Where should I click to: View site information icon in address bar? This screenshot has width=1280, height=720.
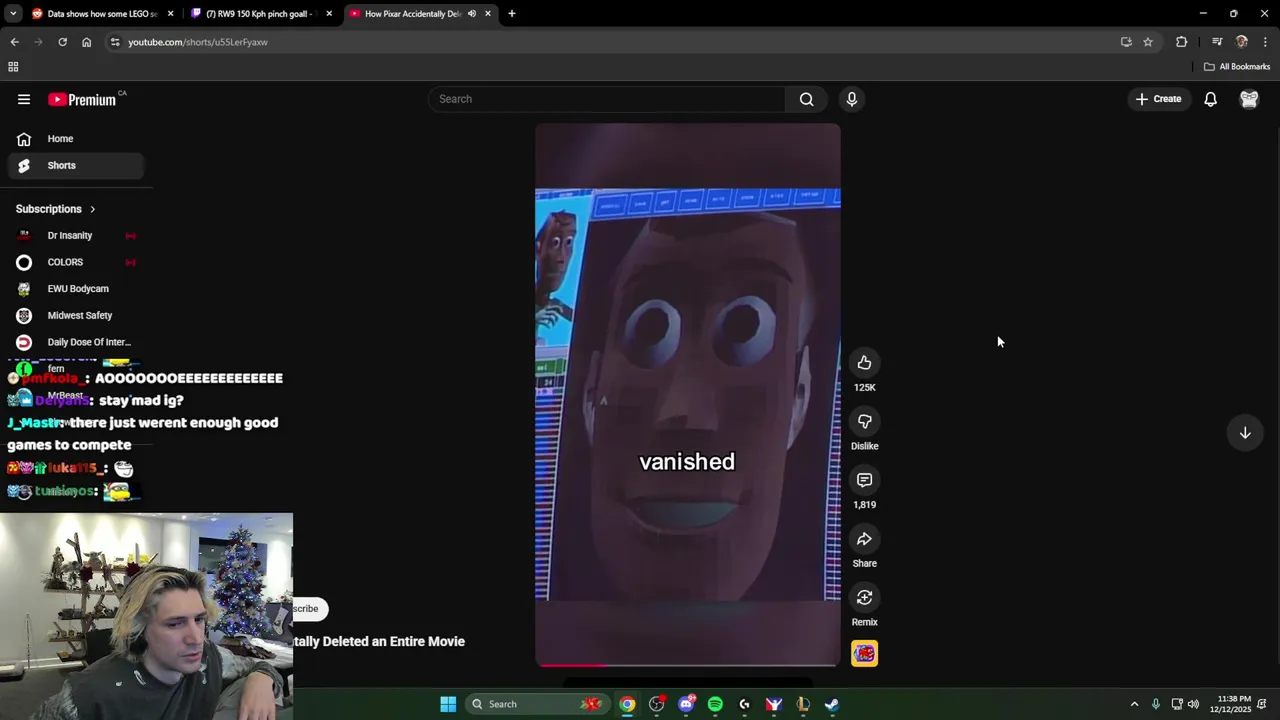(x=115, y=42)
